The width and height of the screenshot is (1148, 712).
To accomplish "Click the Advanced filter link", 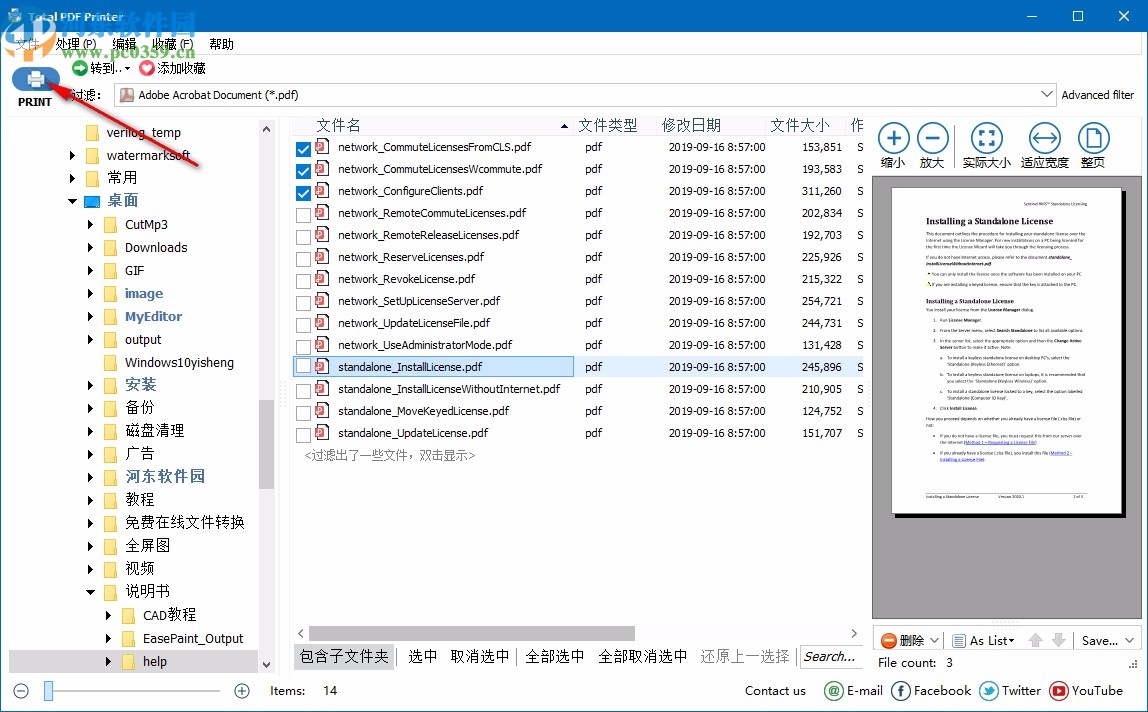I will [x=1097, y=94].
